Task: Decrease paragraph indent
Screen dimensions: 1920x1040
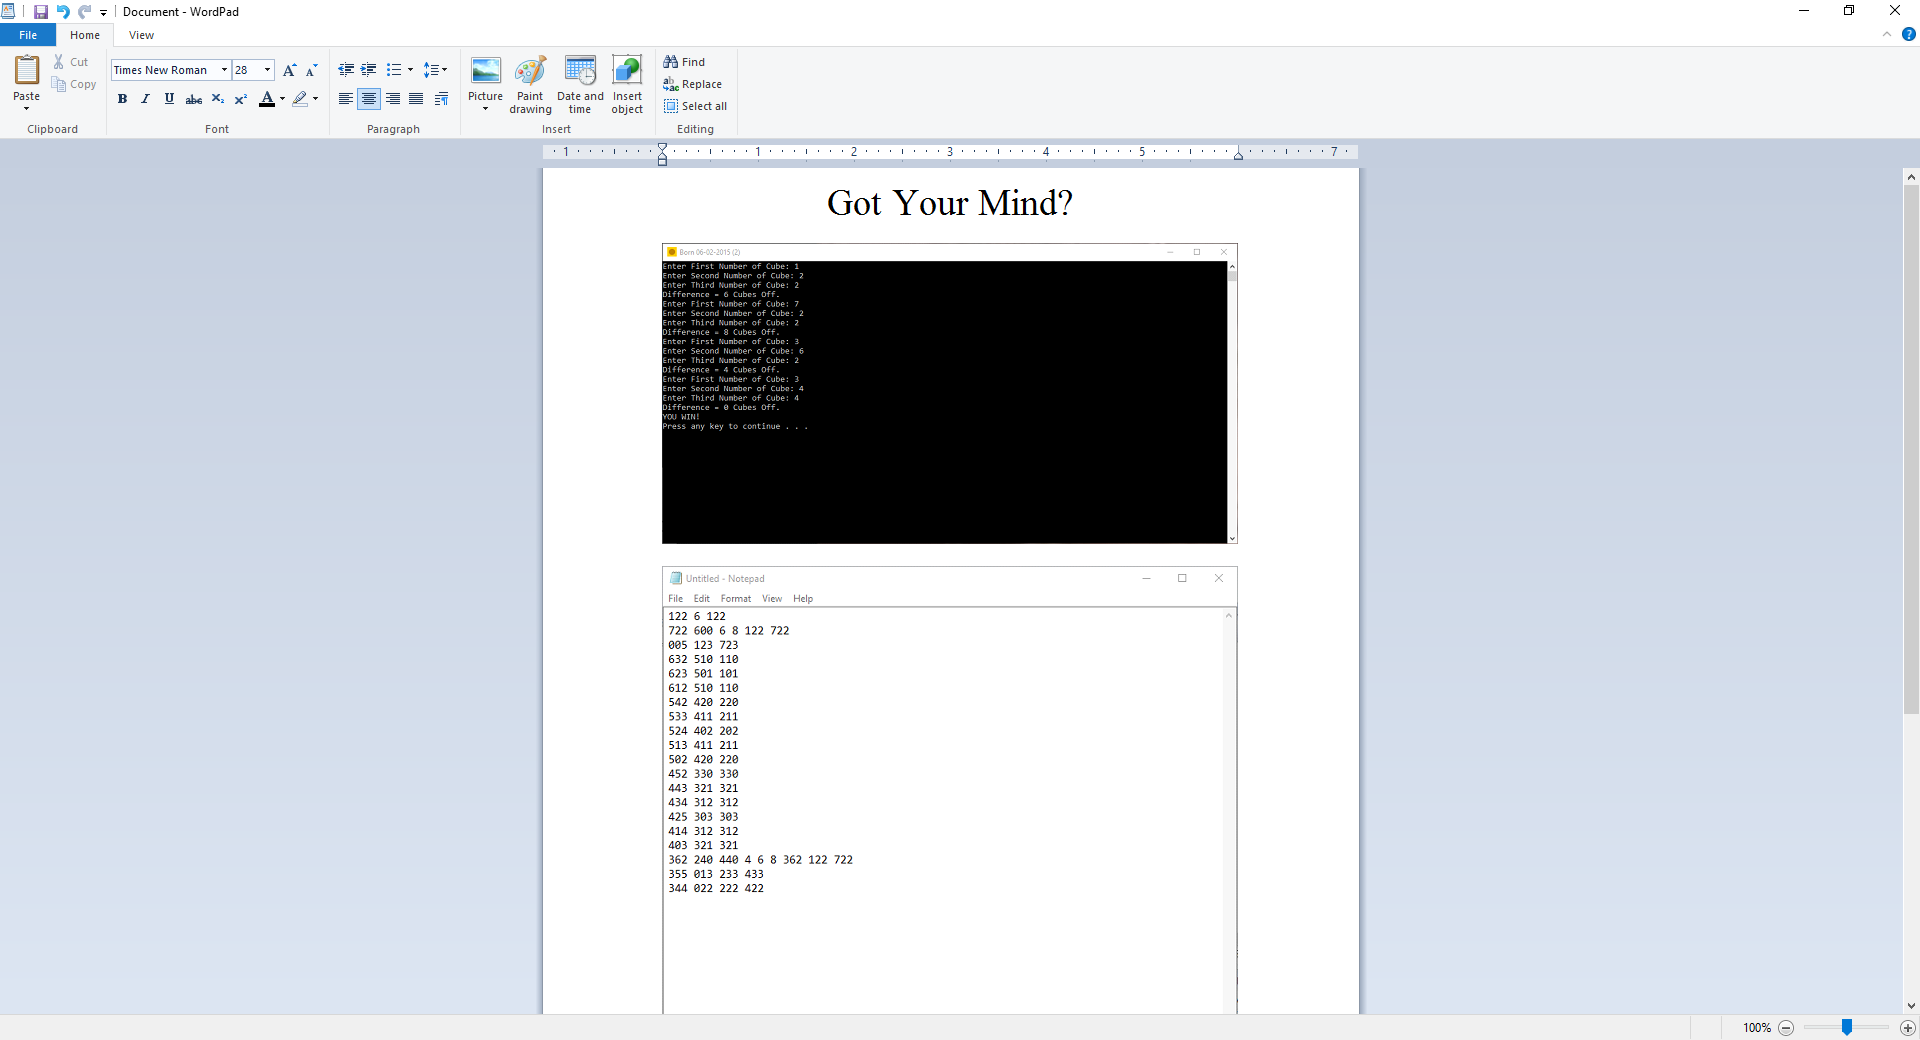Action: (346, 70)
